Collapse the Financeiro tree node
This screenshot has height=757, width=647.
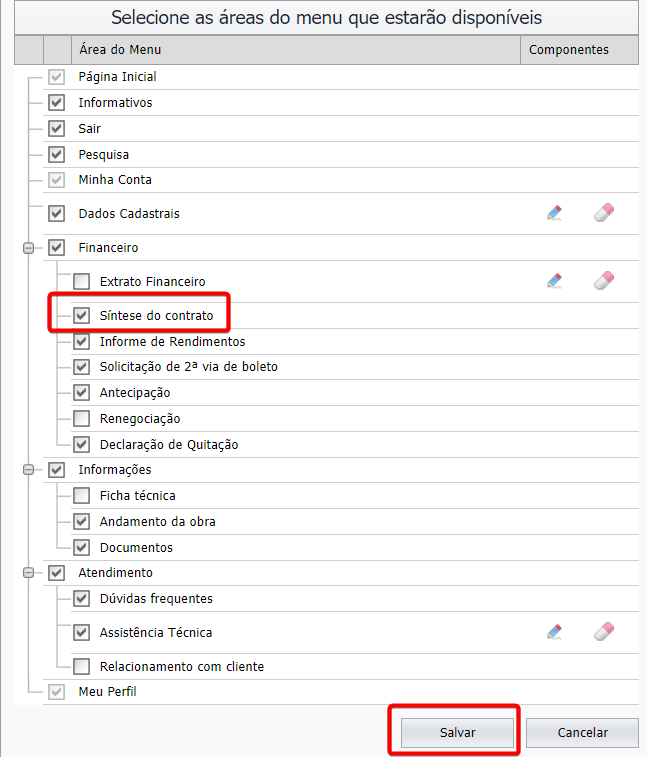click(28, 248)
